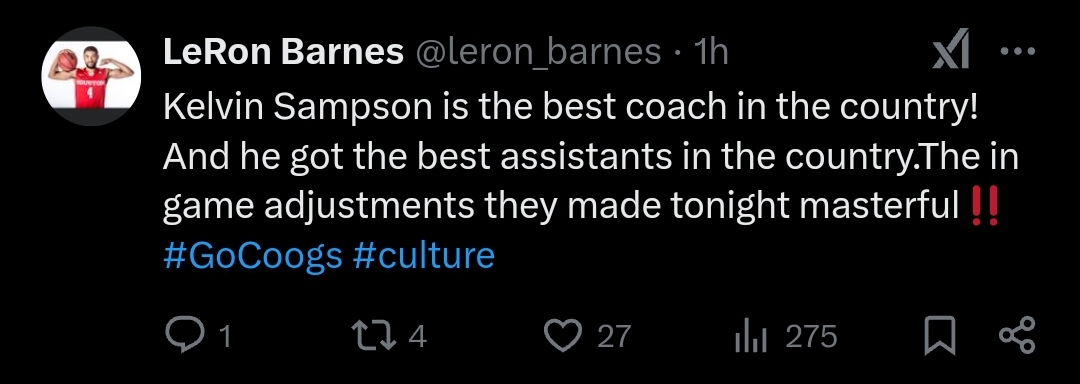Screen dimensions: 1080x384
Task: Click the 1h timestamp
Action: pos(711,52)
